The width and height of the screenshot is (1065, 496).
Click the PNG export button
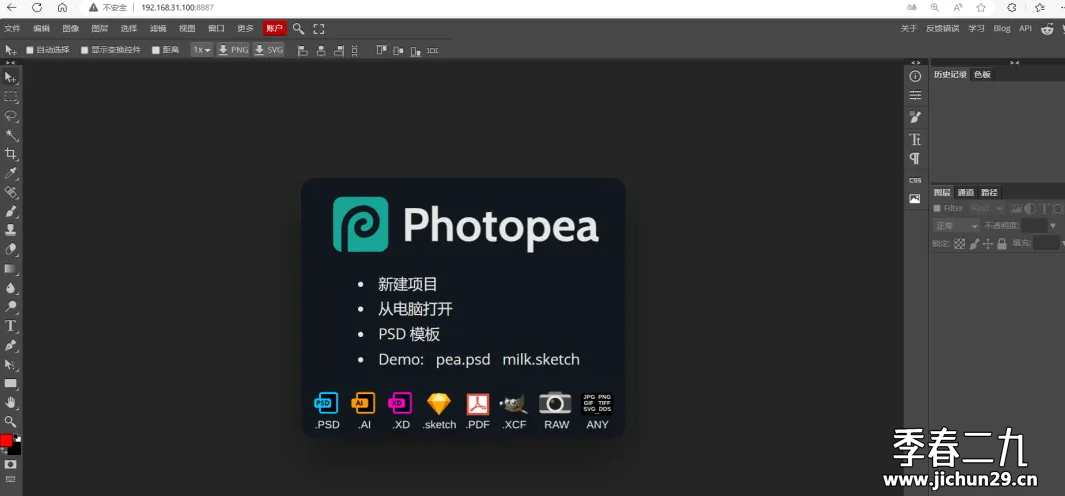click(233, 50)
